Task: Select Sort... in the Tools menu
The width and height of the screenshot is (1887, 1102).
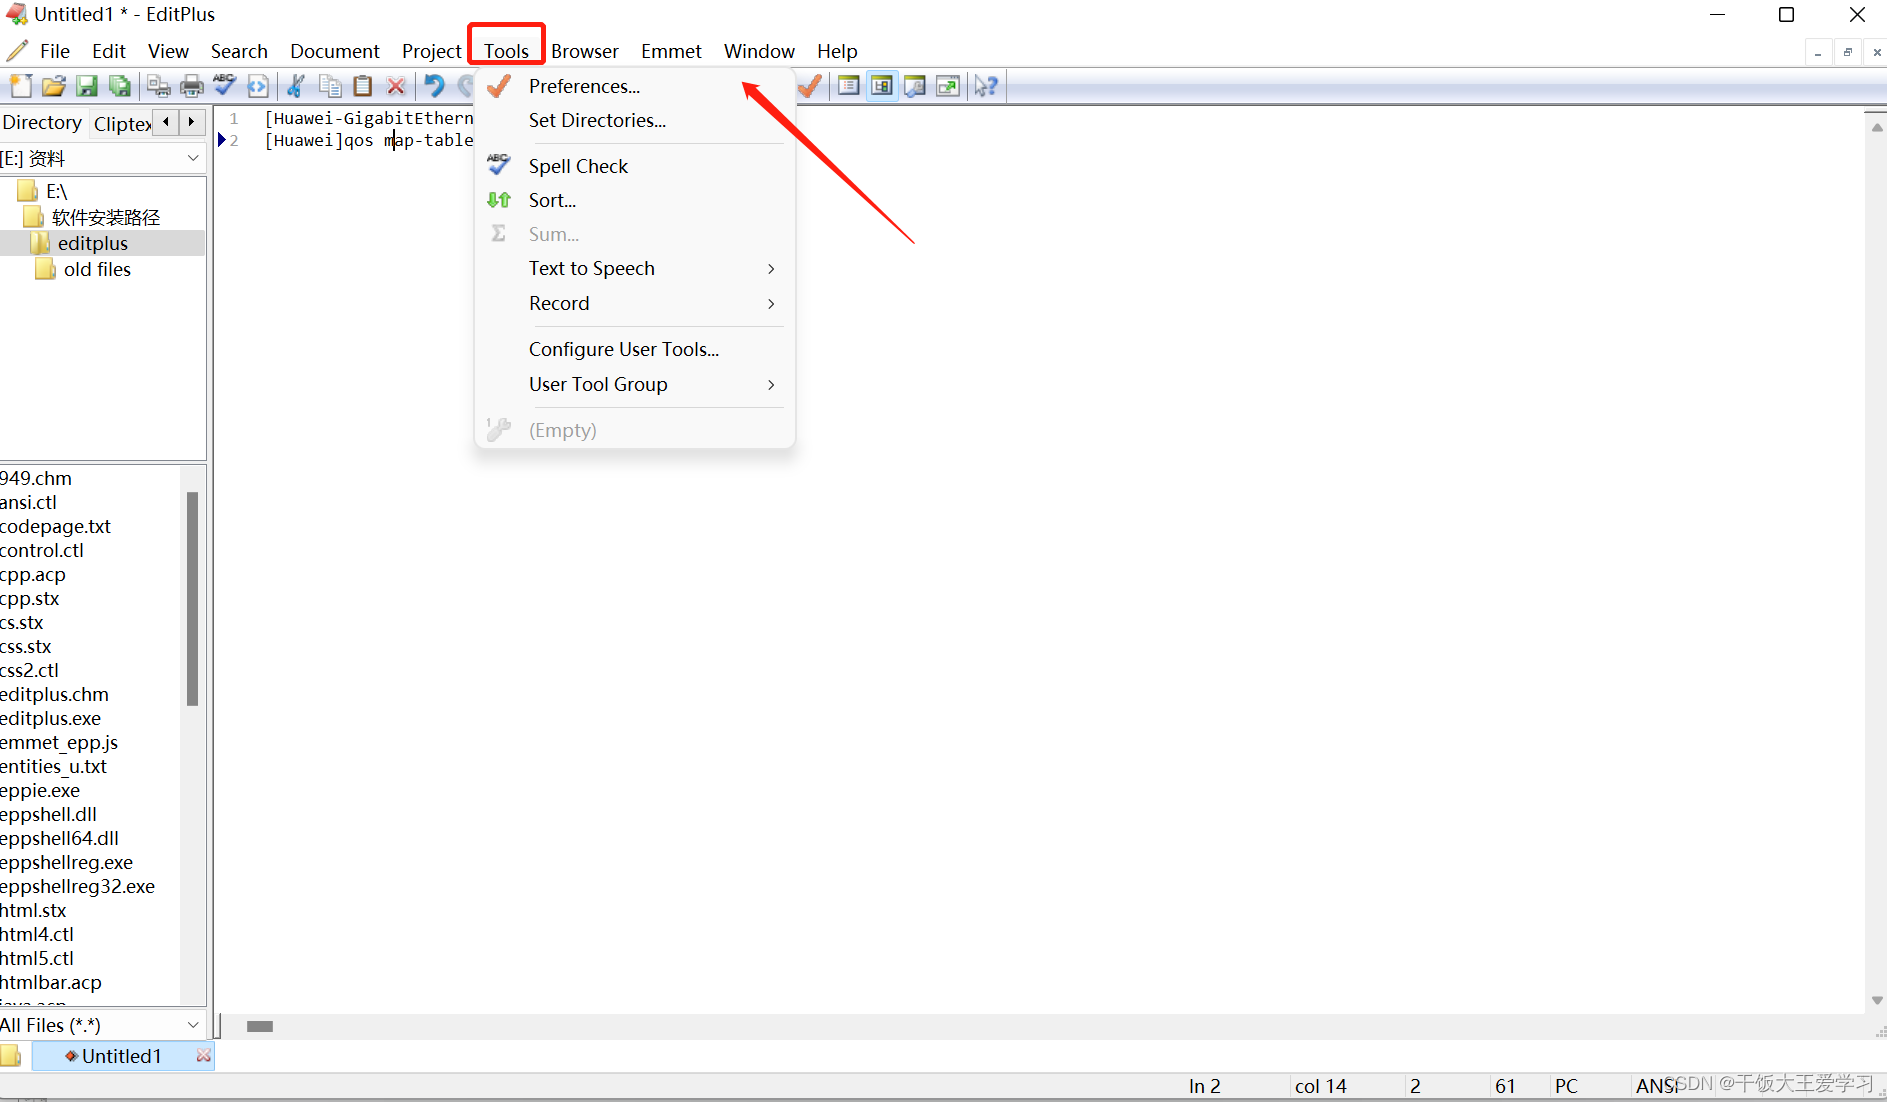Action: coord(635,200)
